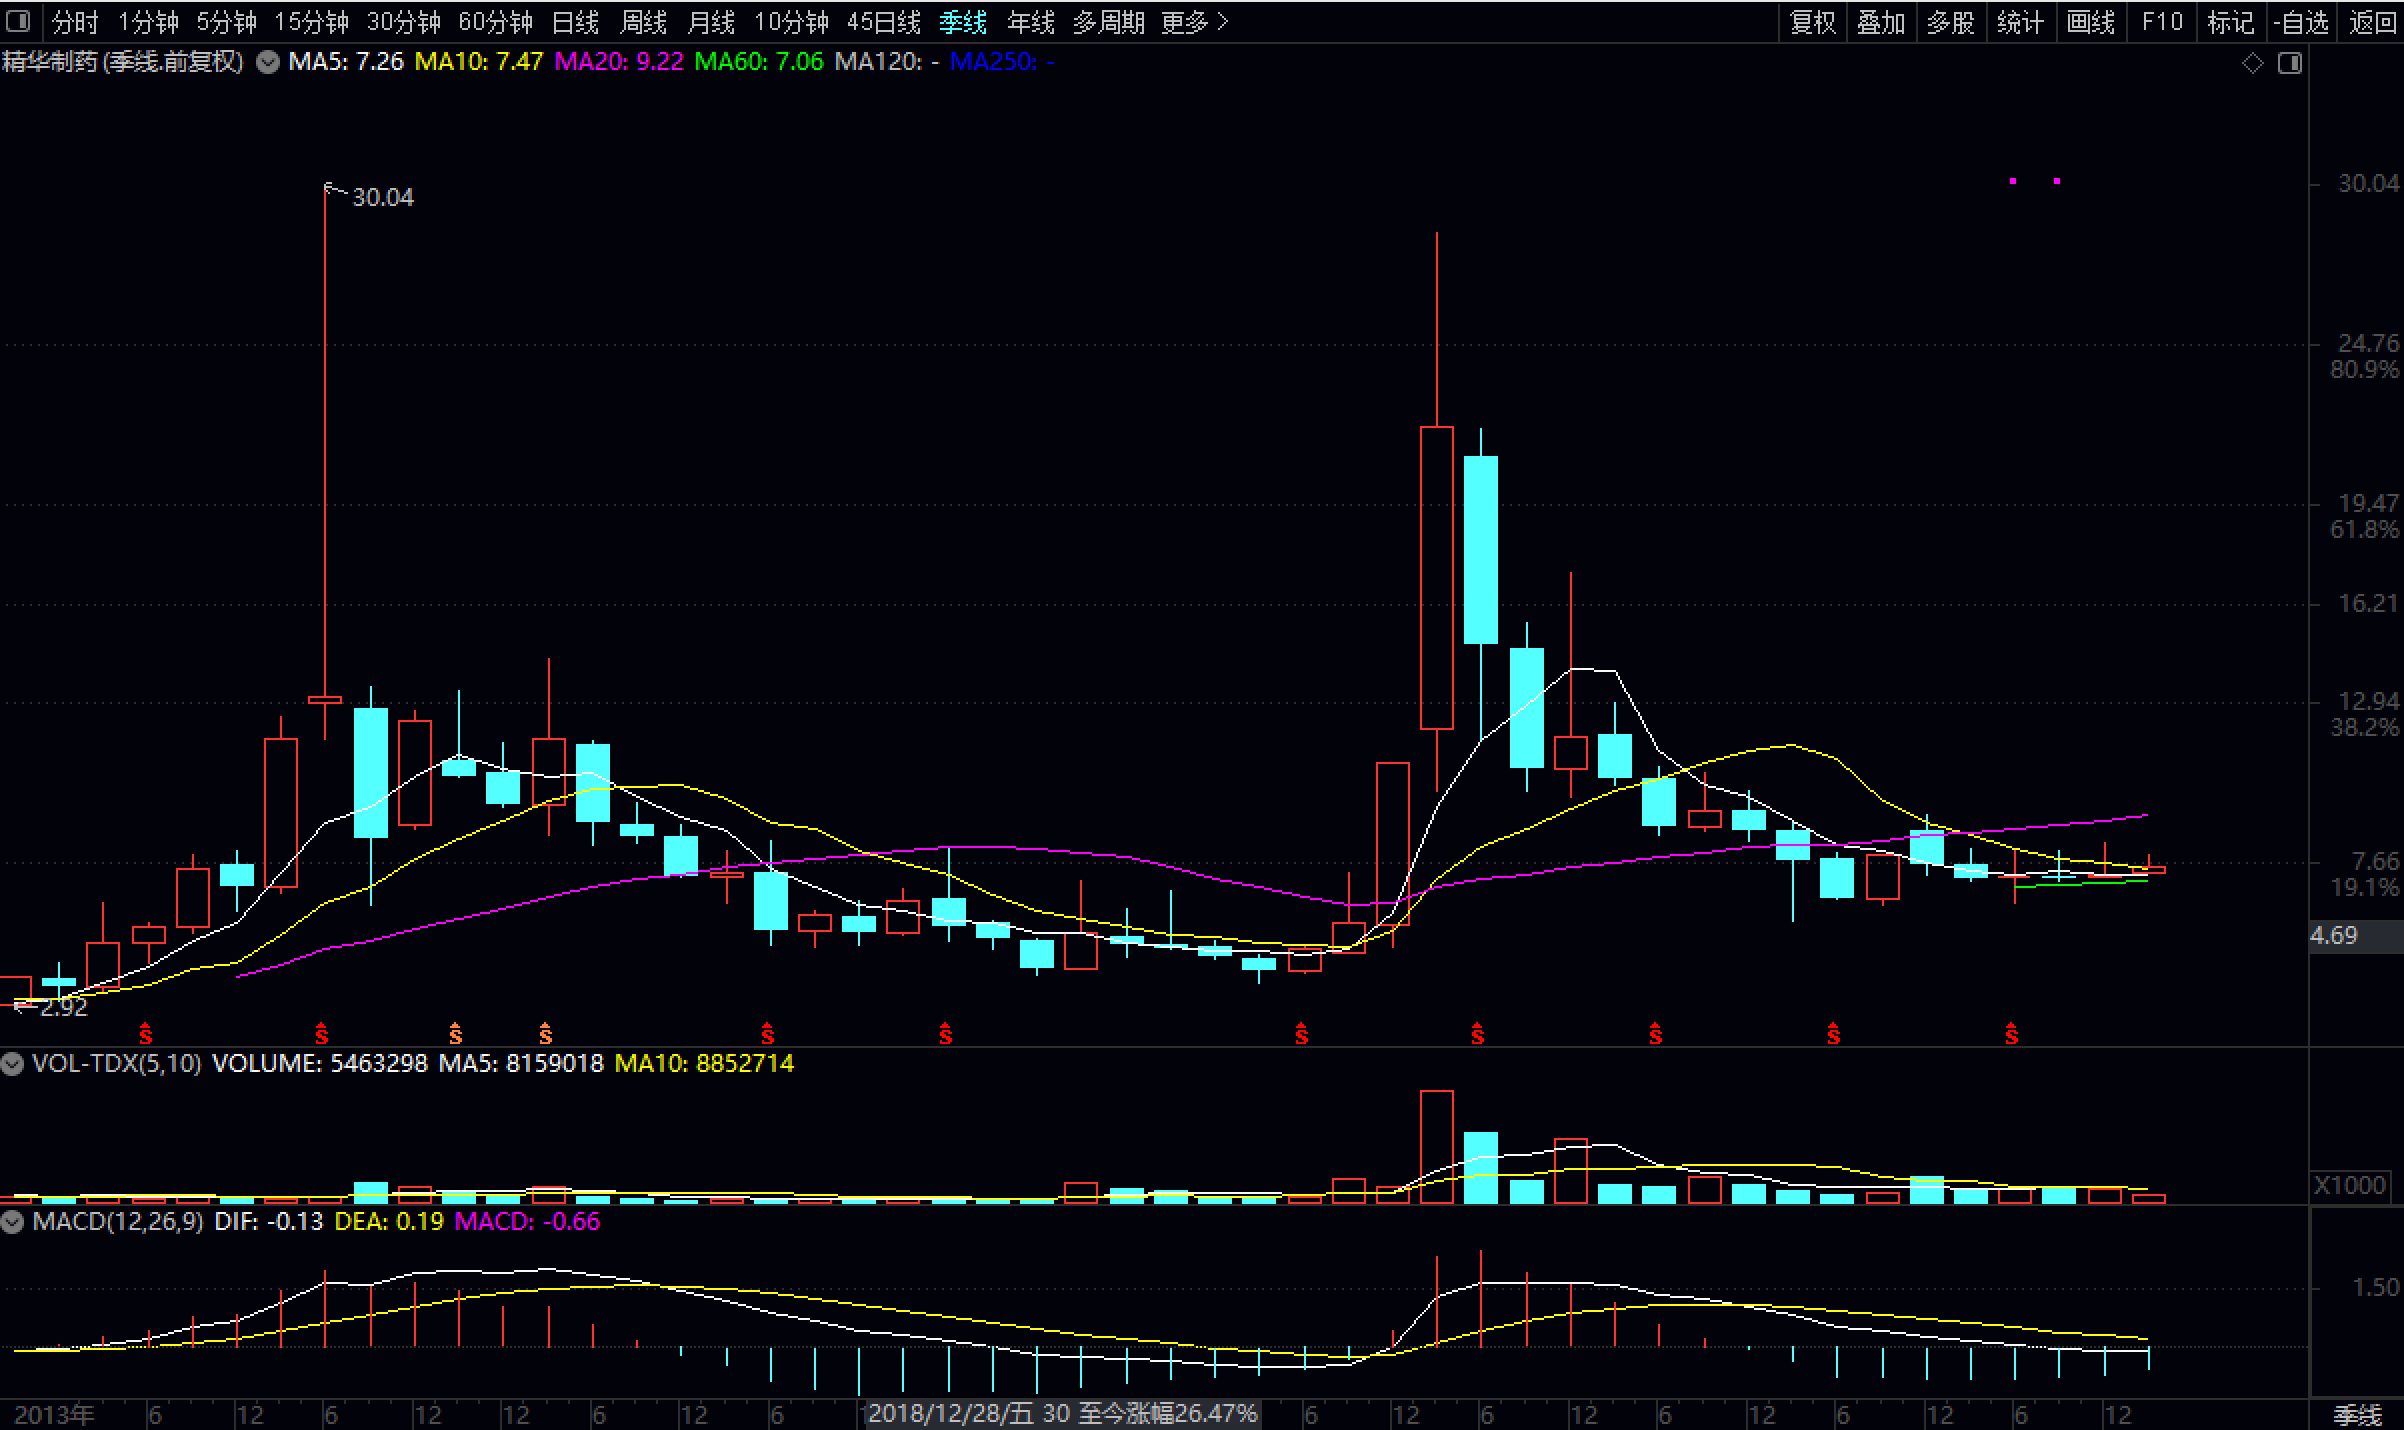Click 季线 label at bottom-right corner
The height and width of the screenshot is (1430, 2404).
[2357, 1415]
